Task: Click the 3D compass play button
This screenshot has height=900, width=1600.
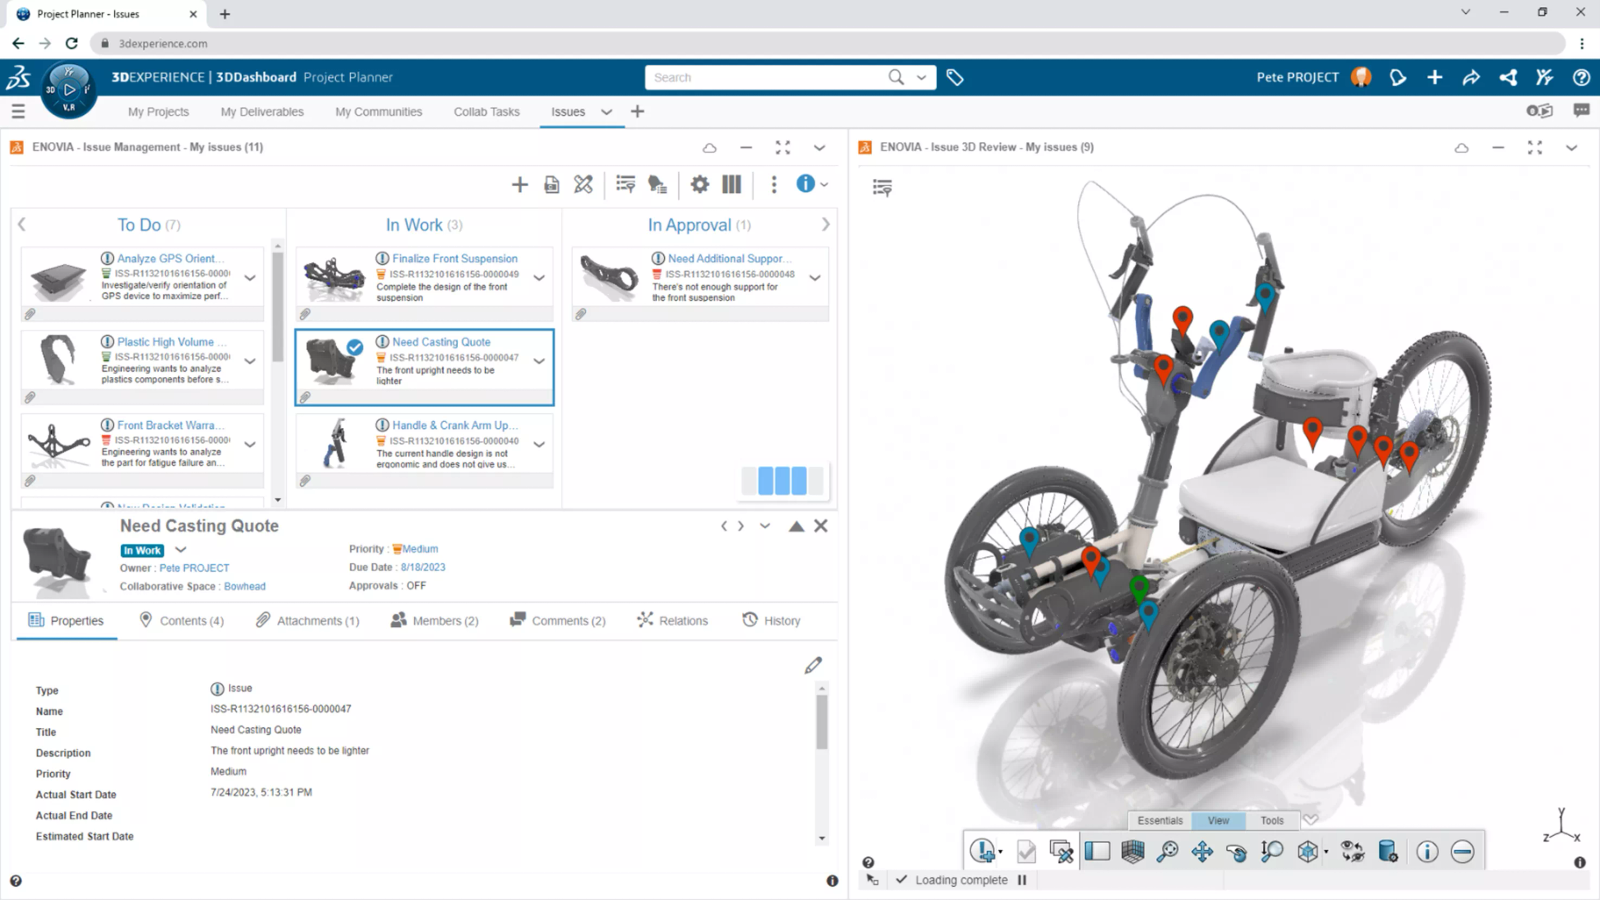Action: (69, 89)
